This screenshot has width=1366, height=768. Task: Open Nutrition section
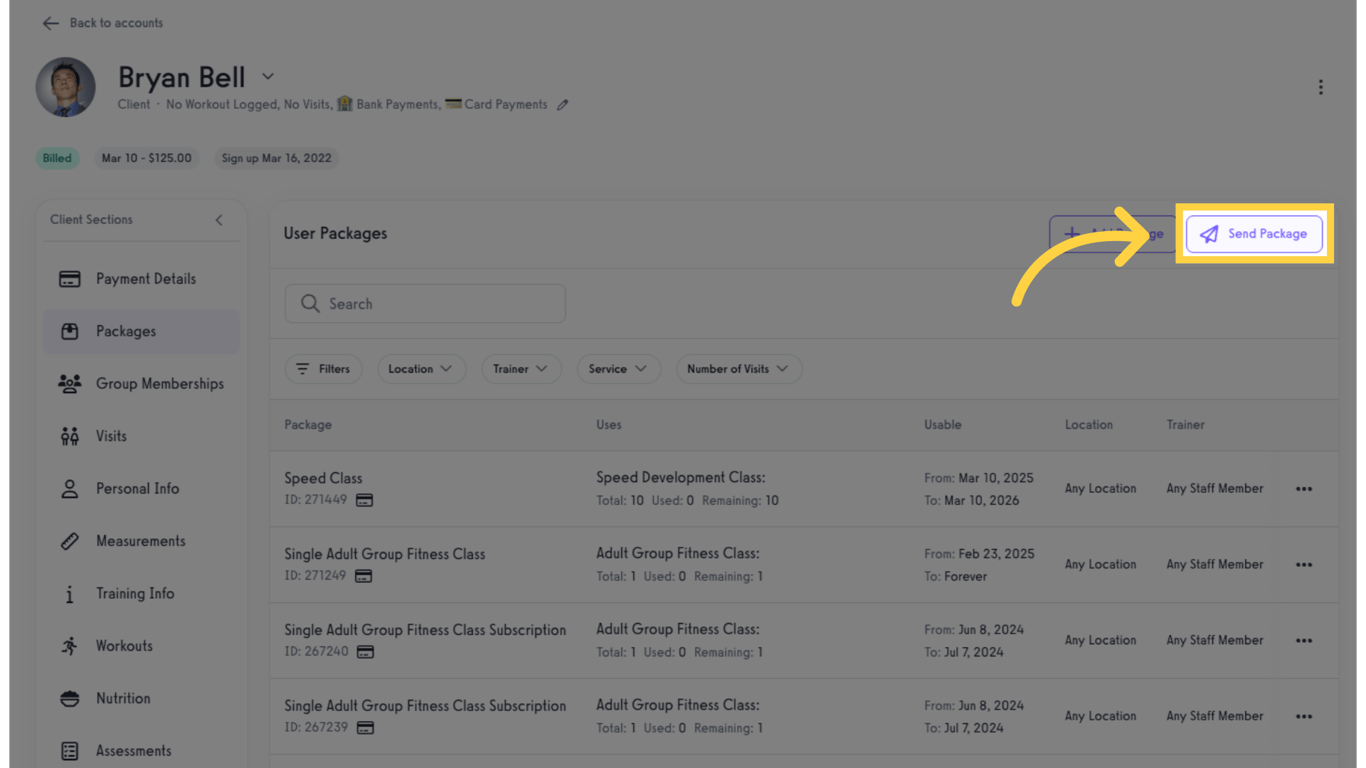141,699
